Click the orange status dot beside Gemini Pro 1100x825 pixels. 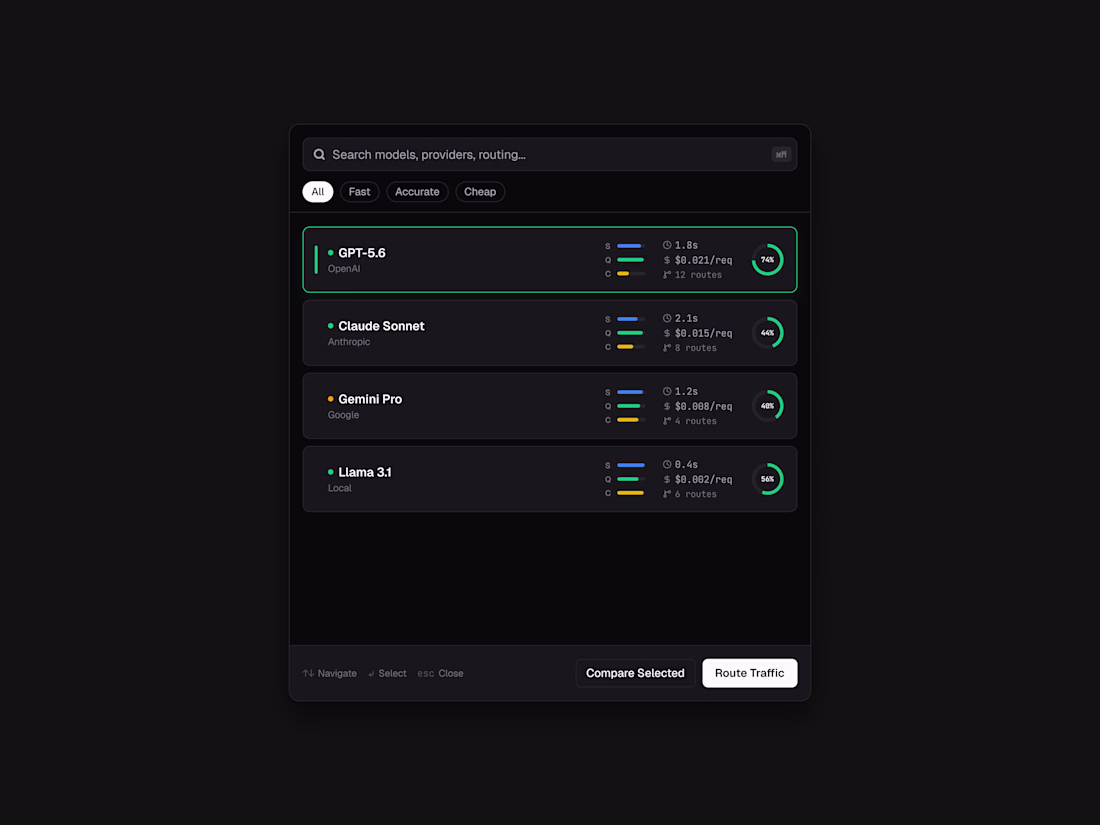330,398
